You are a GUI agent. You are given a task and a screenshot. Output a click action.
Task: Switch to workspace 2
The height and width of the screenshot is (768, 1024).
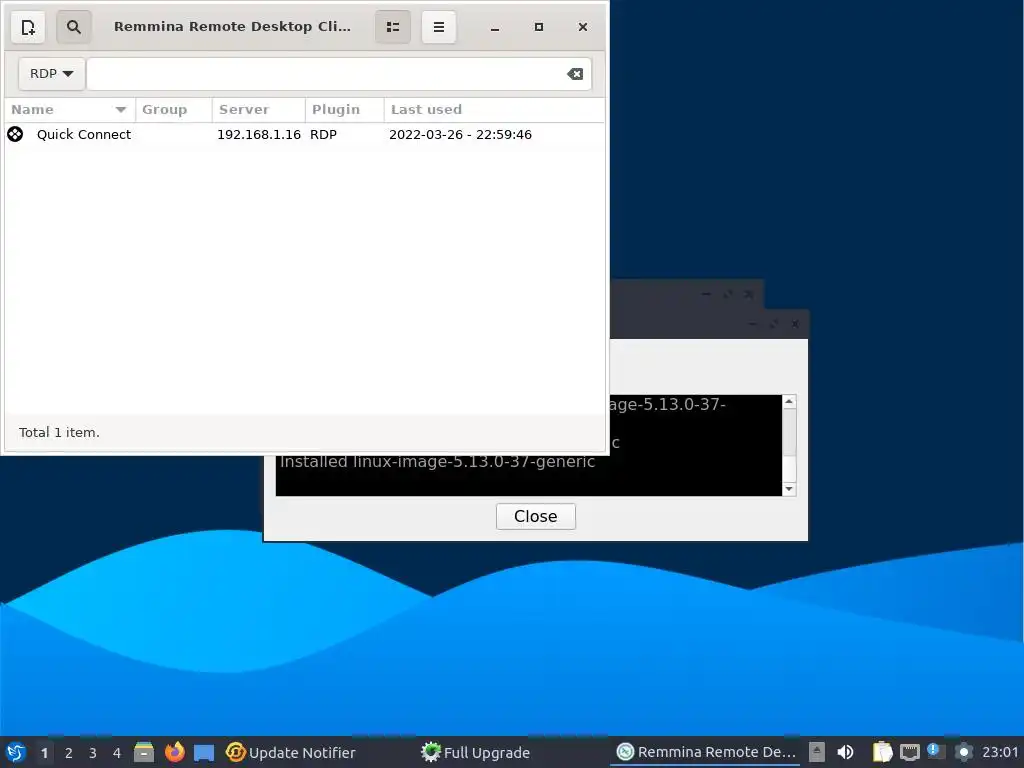click(69, 753)
